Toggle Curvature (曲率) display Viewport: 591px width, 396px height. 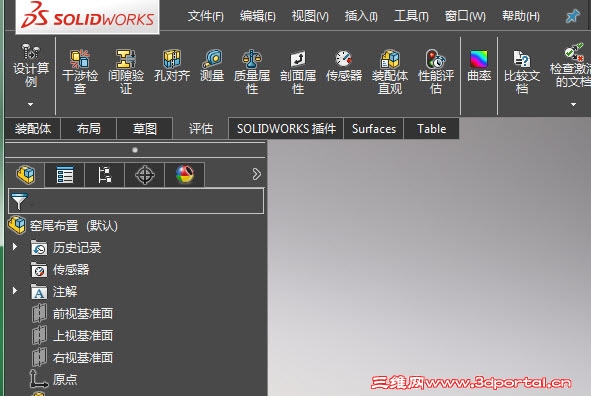point(479,66)
